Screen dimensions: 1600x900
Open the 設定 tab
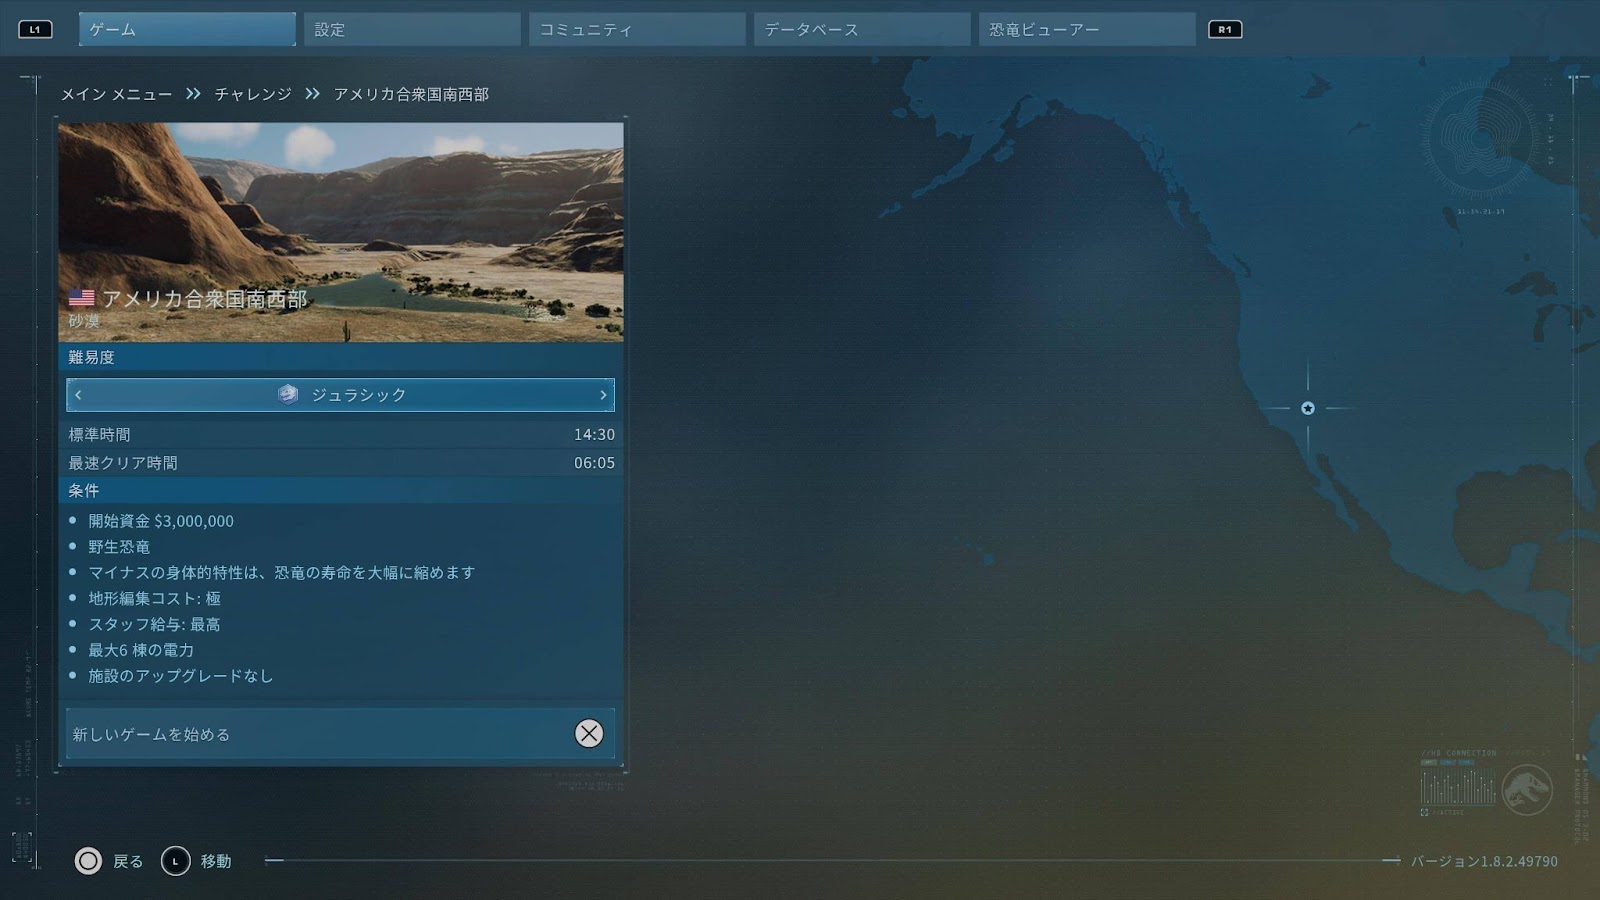point(412,29)
